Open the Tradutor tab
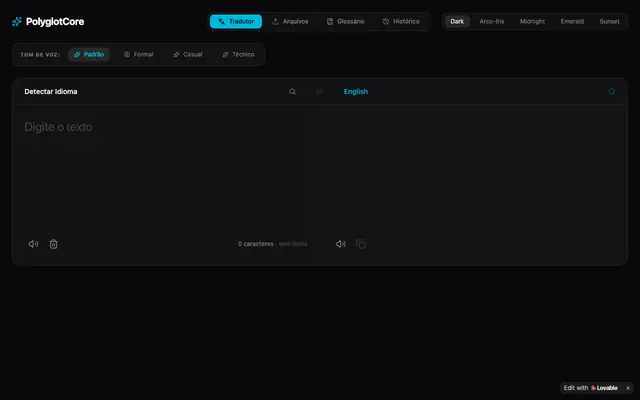Screen dimensions: 640x400 (236, 22)
